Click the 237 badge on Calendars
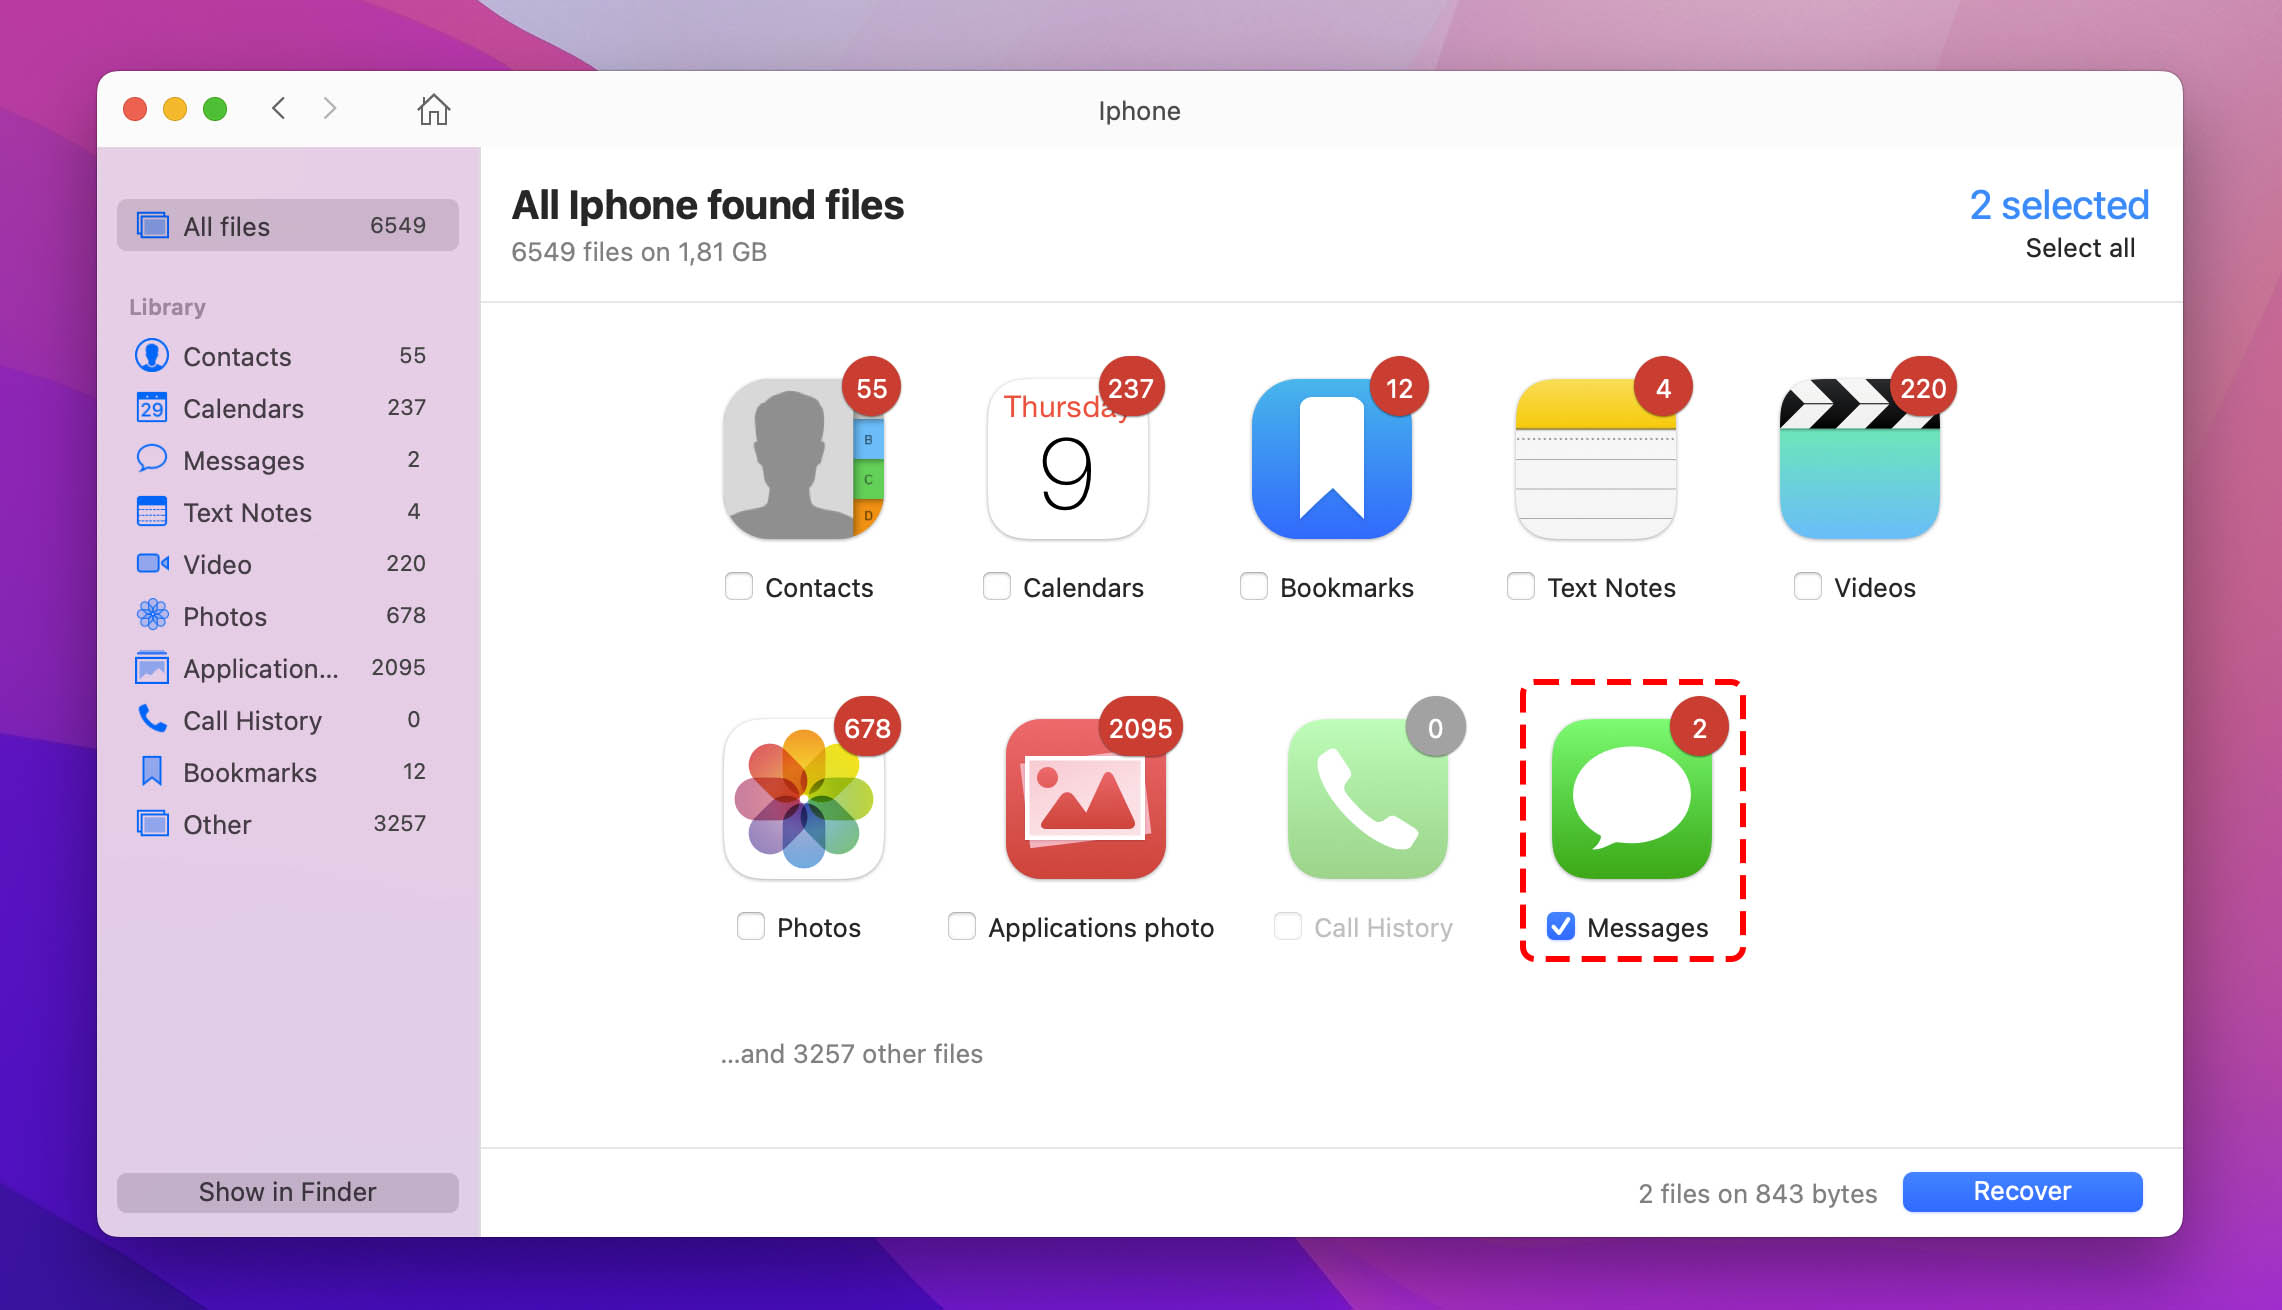 pyautogui.click(x=1131, y=388)
